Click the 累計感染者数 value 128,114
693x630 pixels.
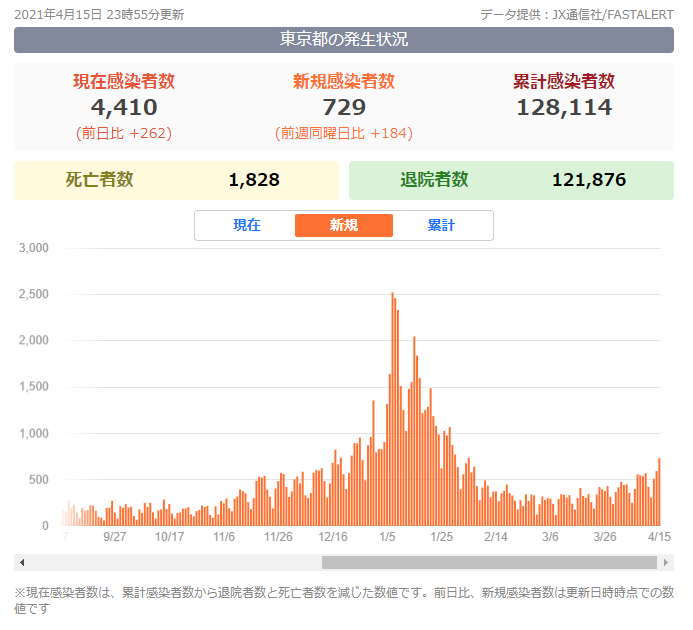click(x=564, y=107)
